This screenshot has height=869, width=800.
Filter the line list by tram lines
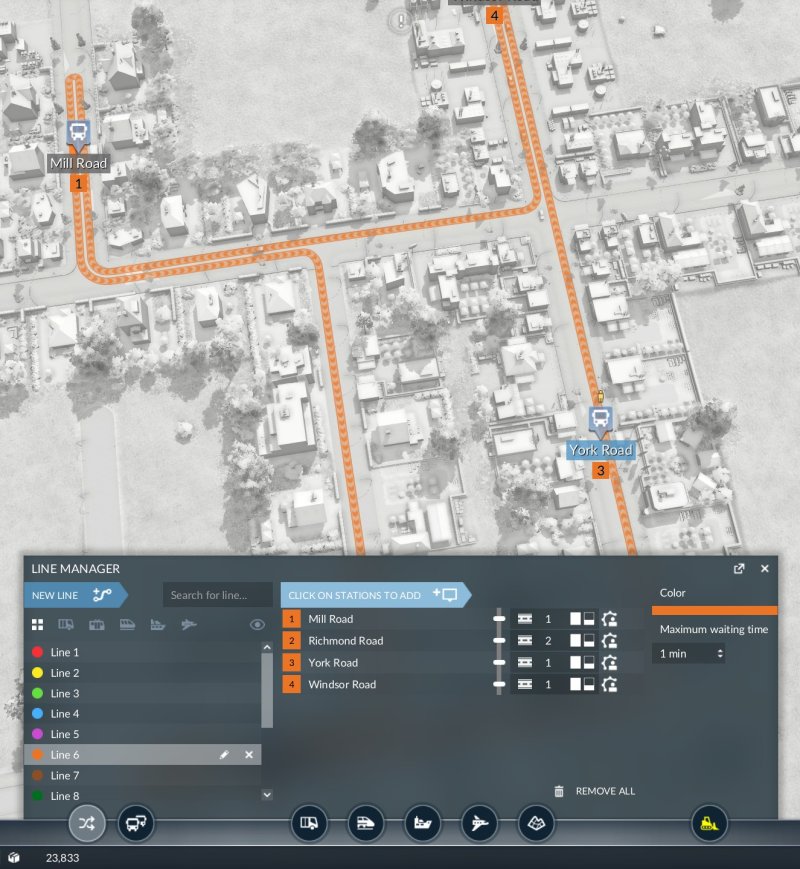[97, 625]
